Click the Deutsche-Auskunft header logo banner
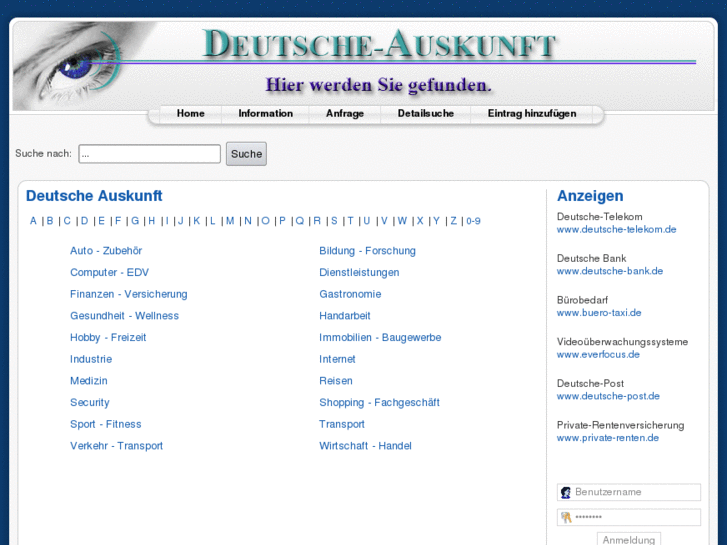 [x=364, y=65]
